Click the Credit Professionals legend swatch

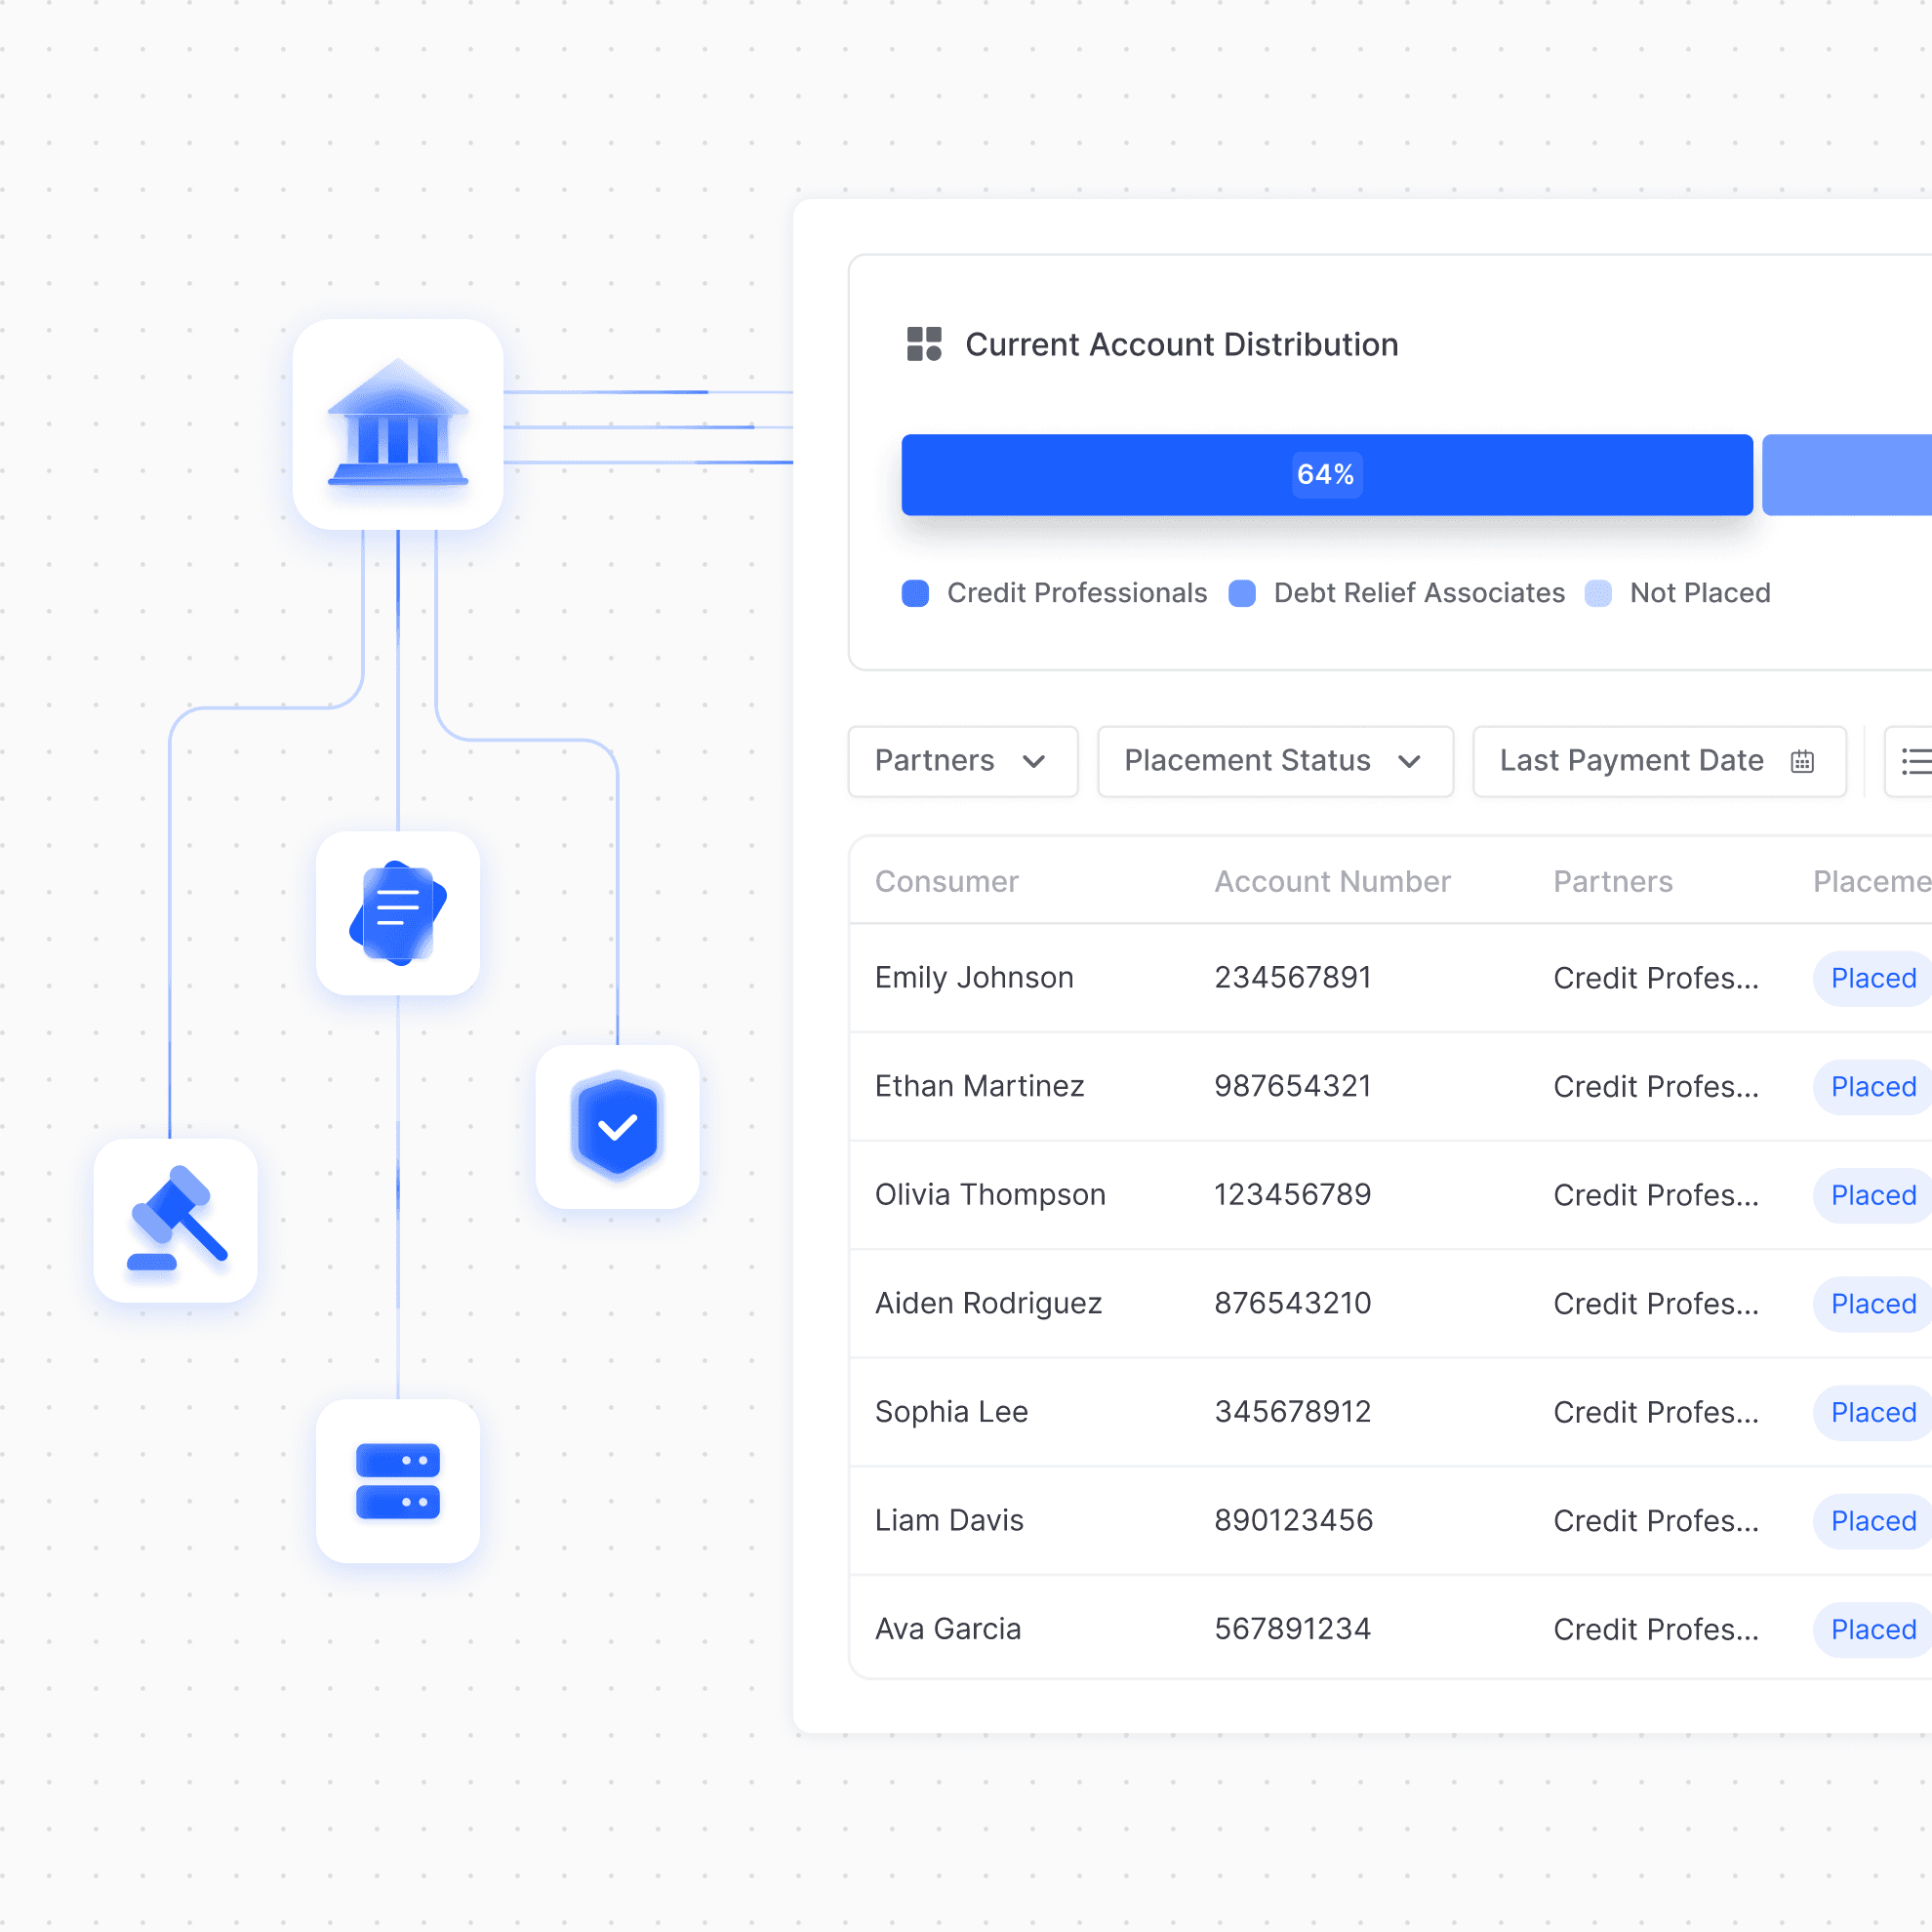(915, 593)
